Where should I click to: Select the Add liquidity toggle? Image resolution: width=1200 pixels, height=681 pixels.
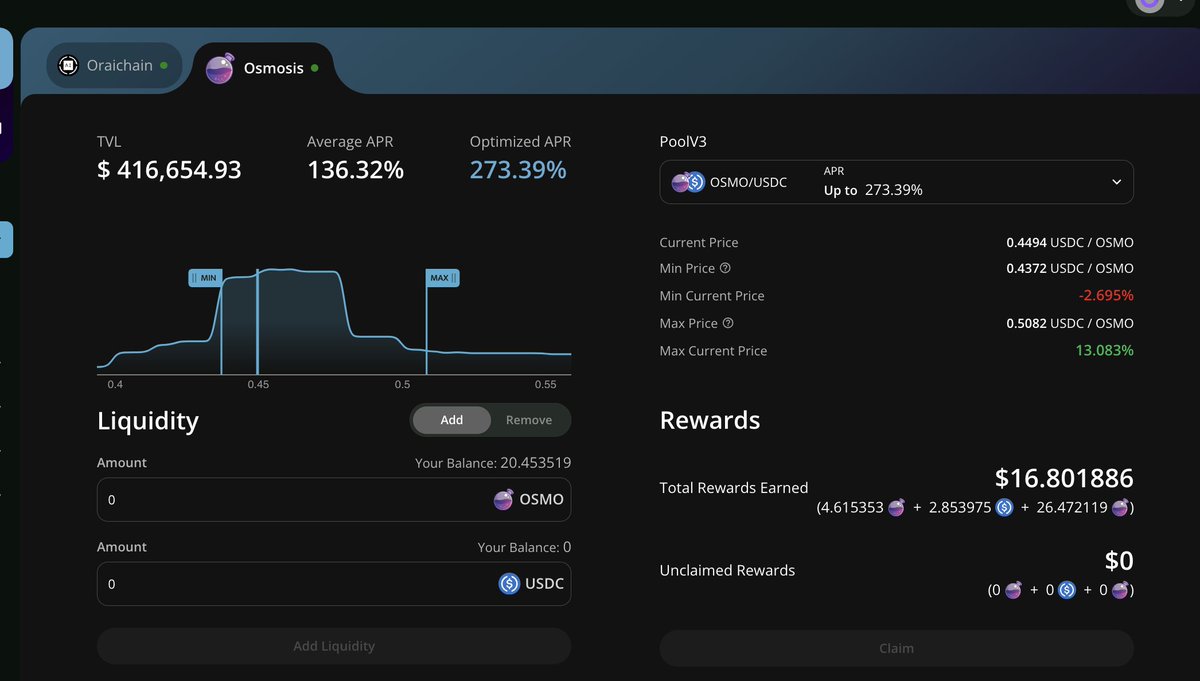452,420
